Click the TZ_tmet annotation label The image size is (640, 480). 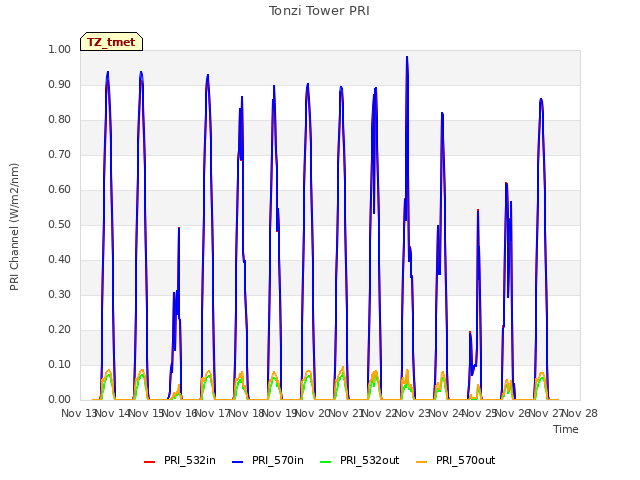tap(111, 42)
